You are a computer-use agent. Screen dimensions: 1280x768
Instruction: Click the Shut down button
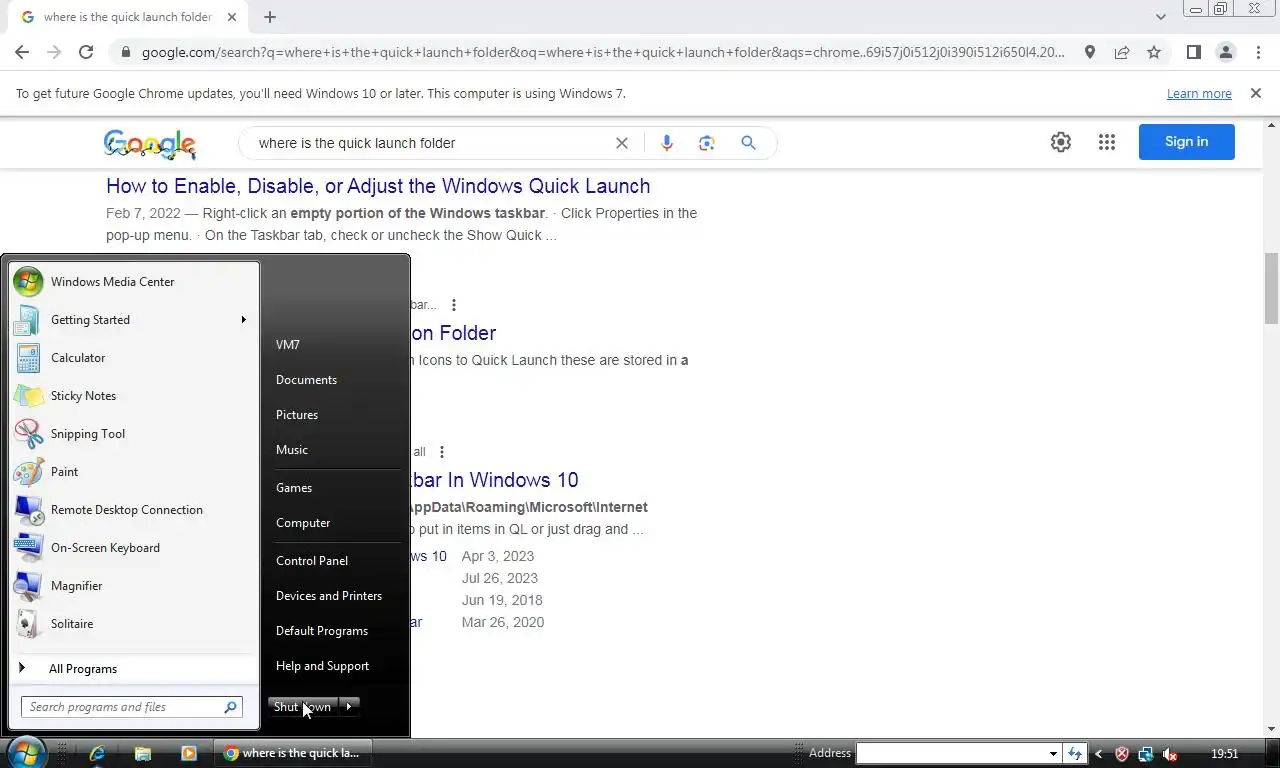(303, 706)
